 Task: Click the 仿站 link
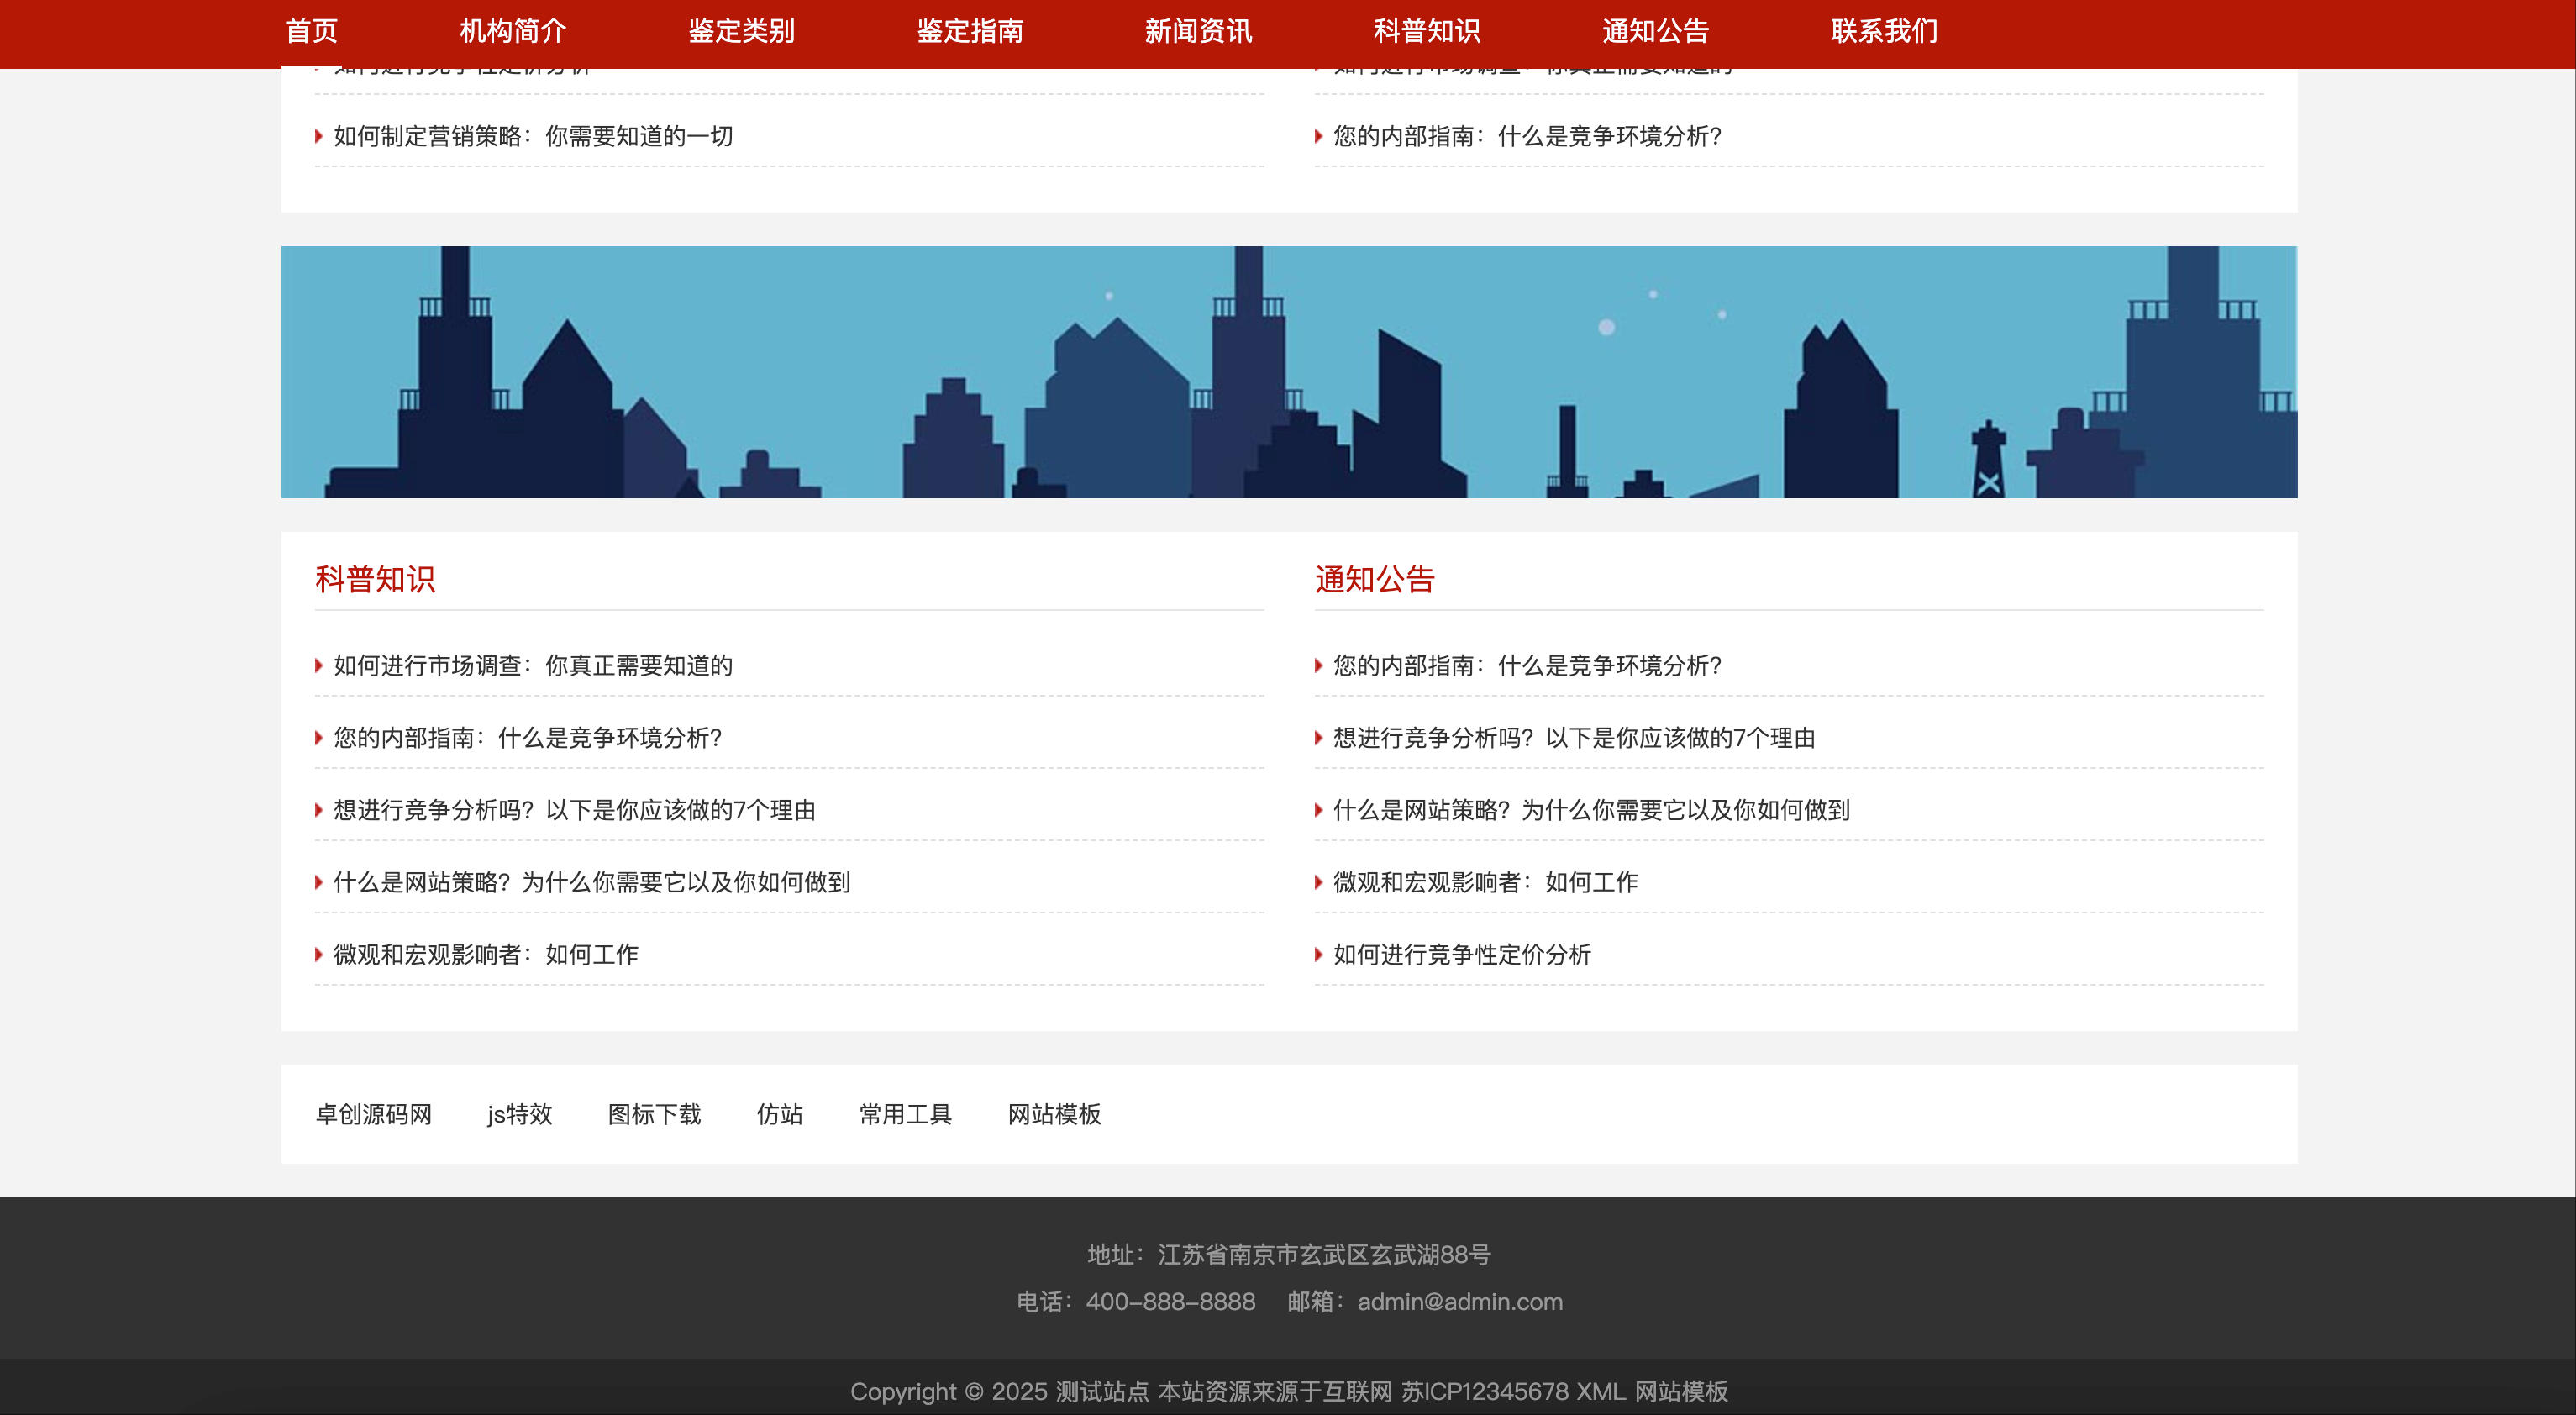(x=780, y=1114)
